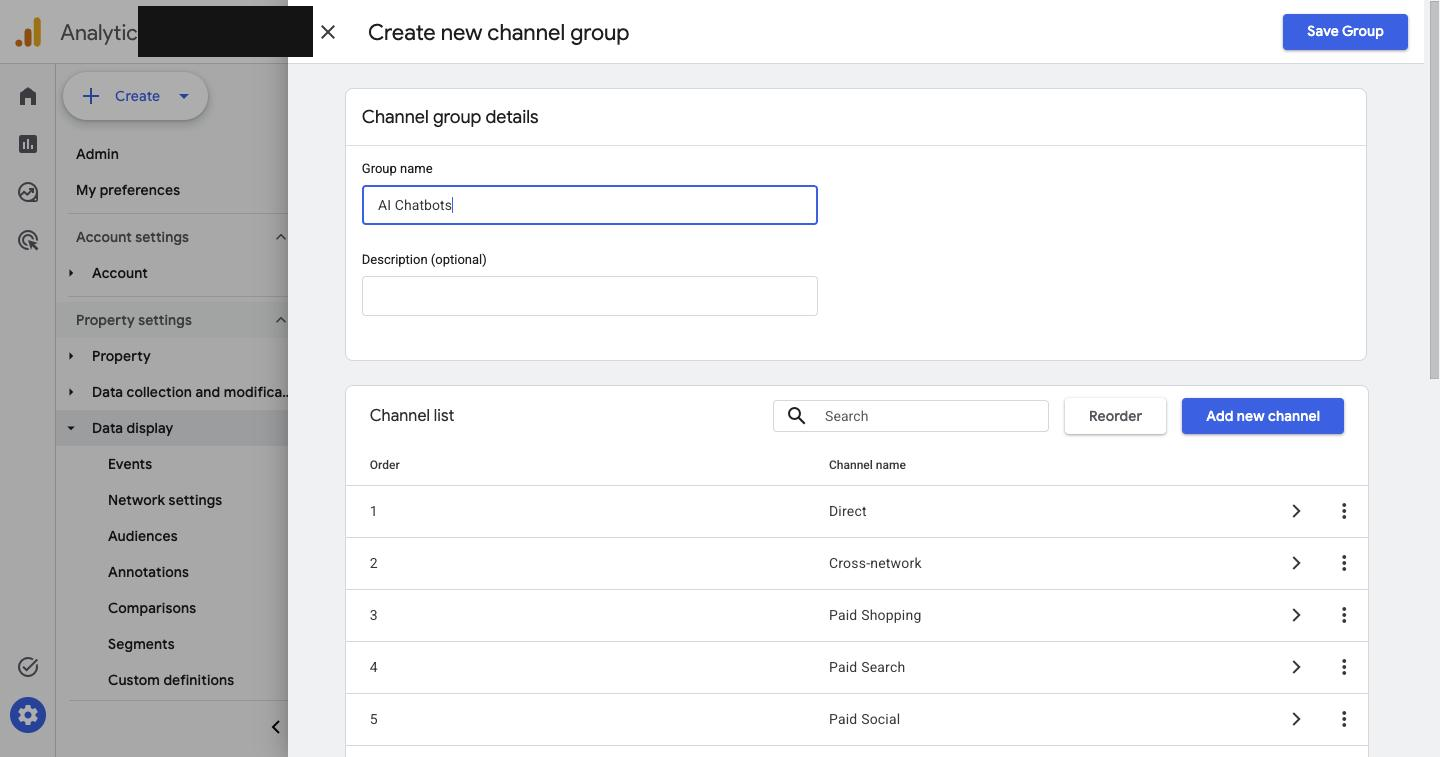Collapse the Data display tree item
The width and height of the screenshot is (1440, 757).
(x=71, y=428)
